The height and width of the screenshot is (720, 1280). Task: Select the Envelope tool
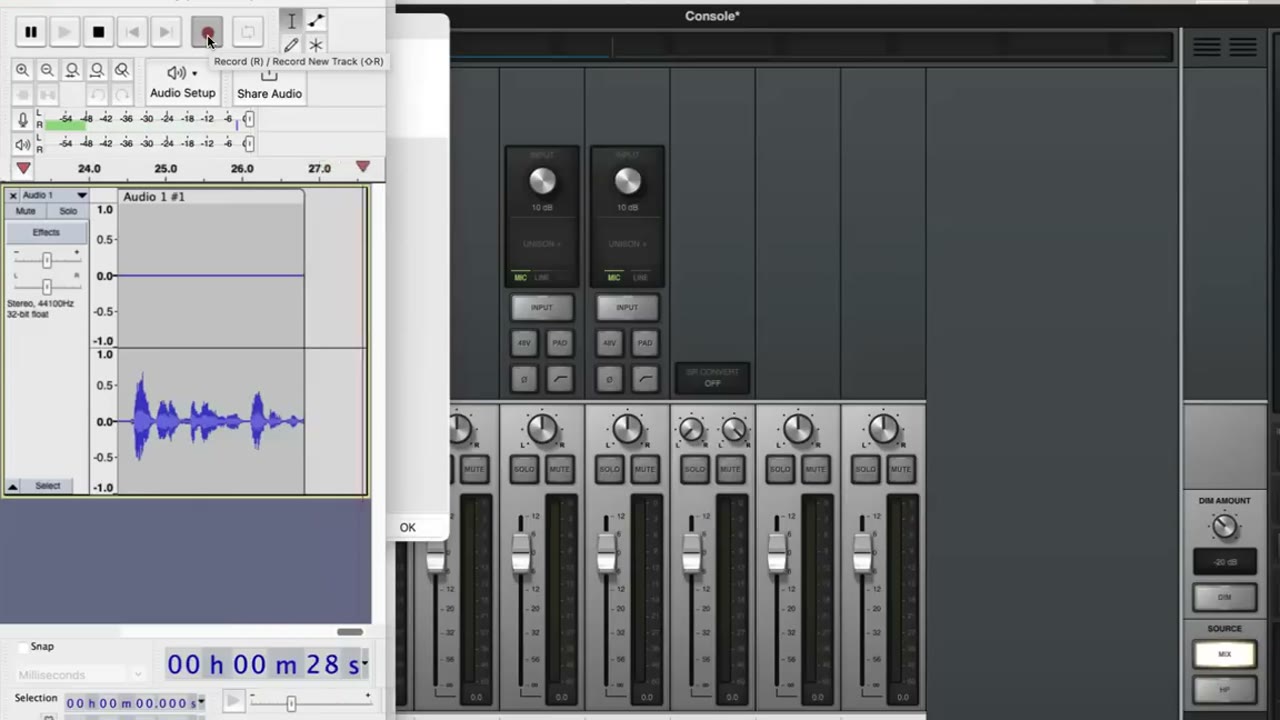316,21
